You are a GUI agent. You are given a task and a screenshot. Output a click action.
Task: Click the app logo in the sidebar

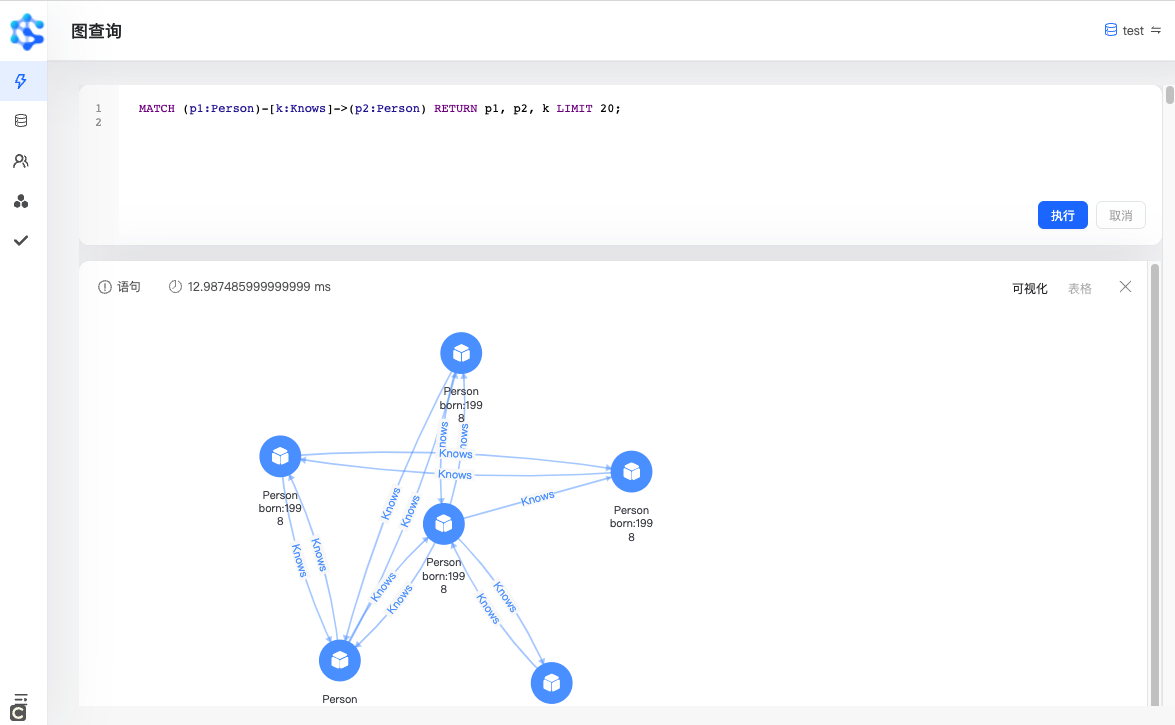pos(27,31)
